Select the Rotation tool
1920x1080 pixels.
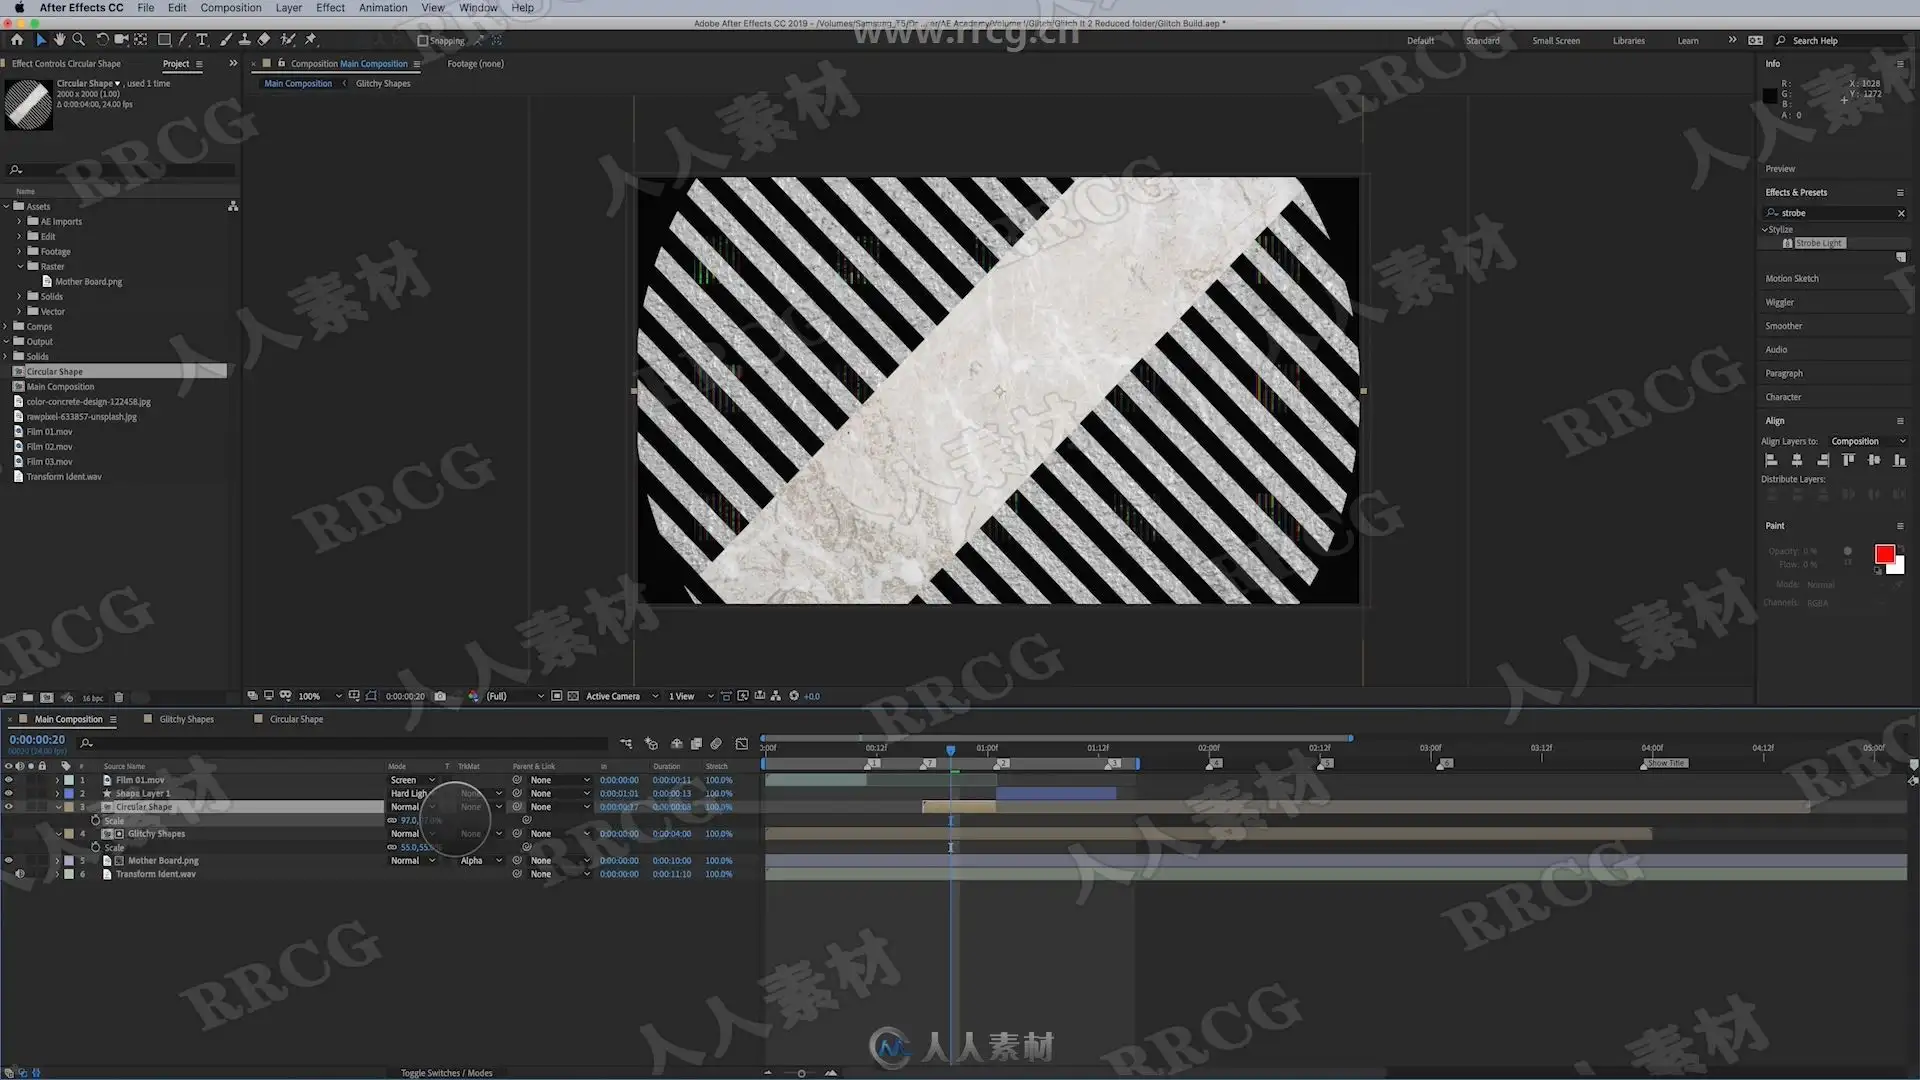102,40
